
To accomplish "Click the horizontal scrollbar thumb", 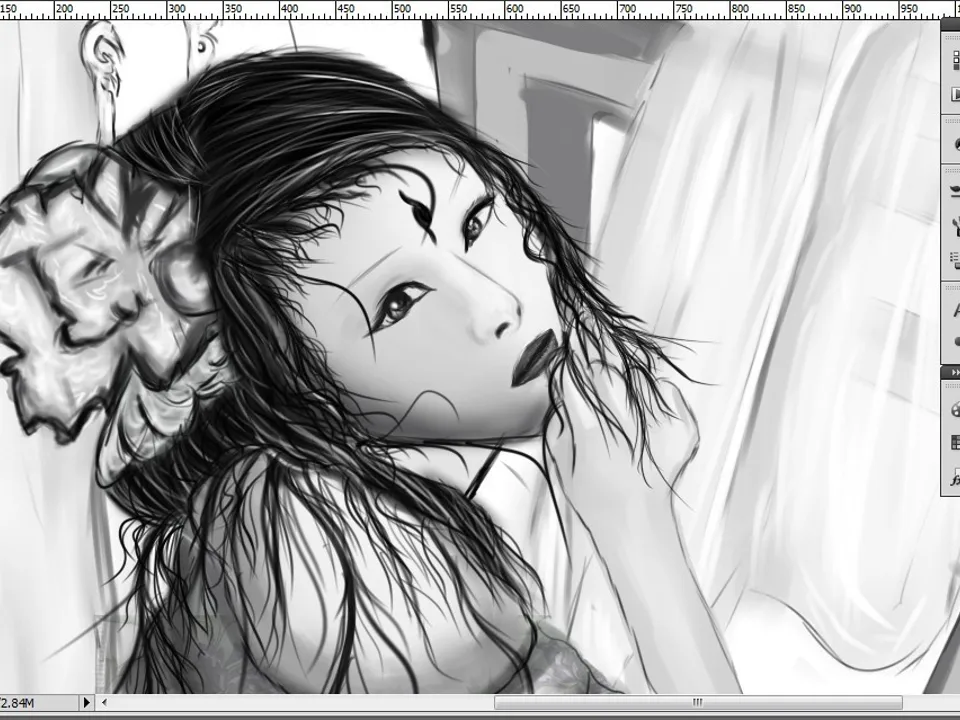I will 698,703.
